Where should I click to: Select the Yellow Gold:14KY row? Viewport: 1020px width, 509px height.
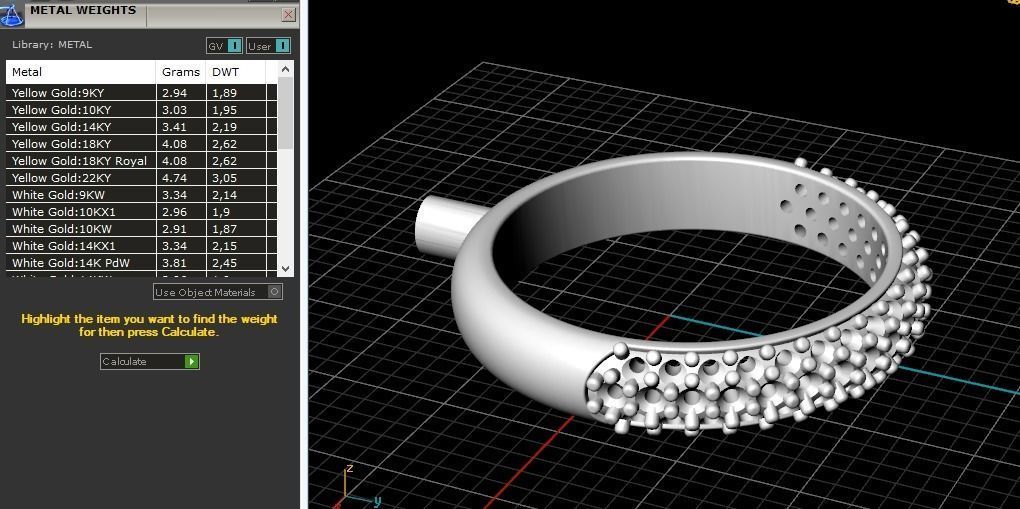(141, 126)
